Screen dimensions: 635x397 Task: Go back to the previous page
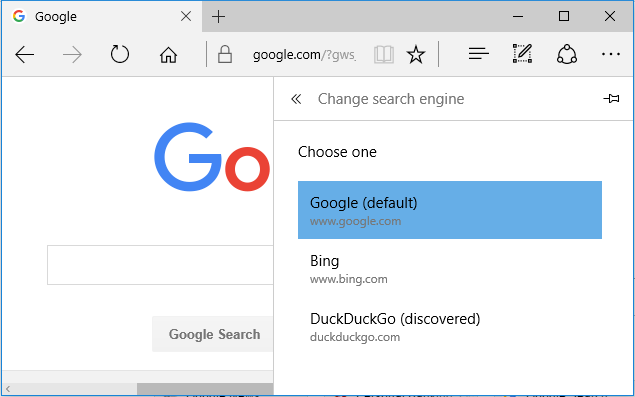pyautogui.click(x=24, y=54)
